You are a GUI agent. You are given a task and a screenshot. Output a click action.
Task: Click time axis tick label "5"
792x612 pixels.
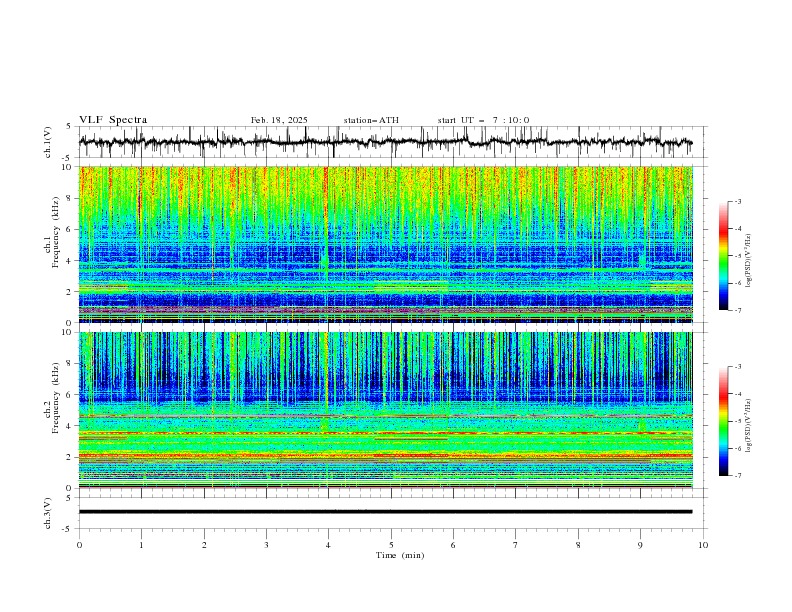pyautogui.click(x=391, y=545)
